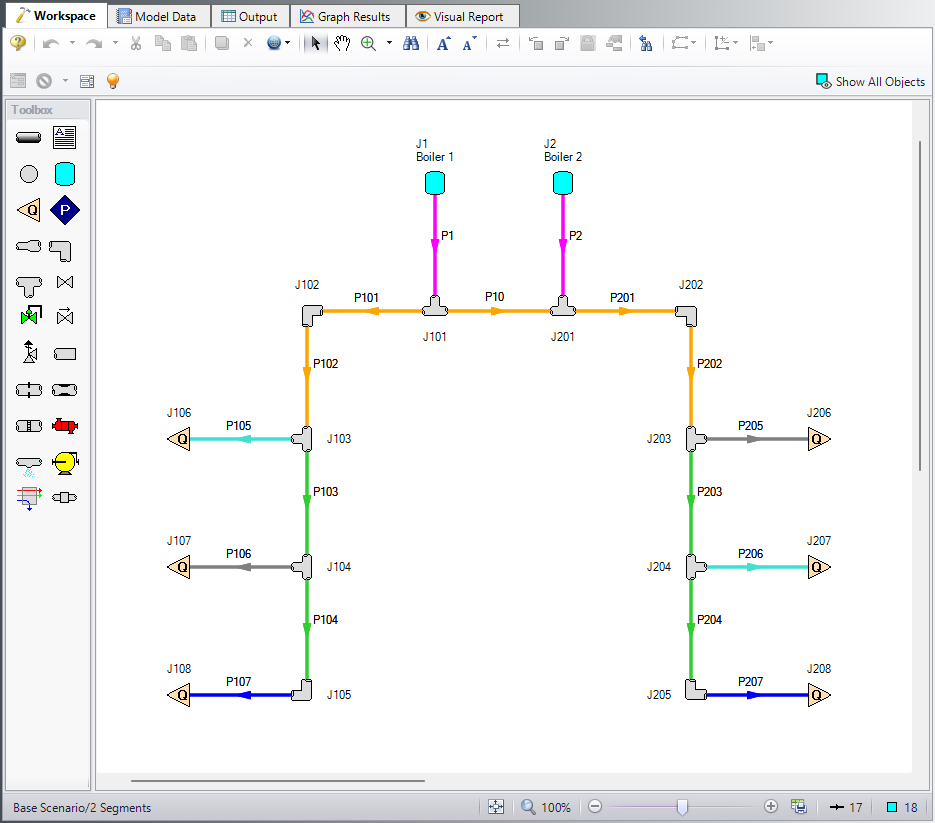
Task: Open the undo history dropdown
Action: 73,43
